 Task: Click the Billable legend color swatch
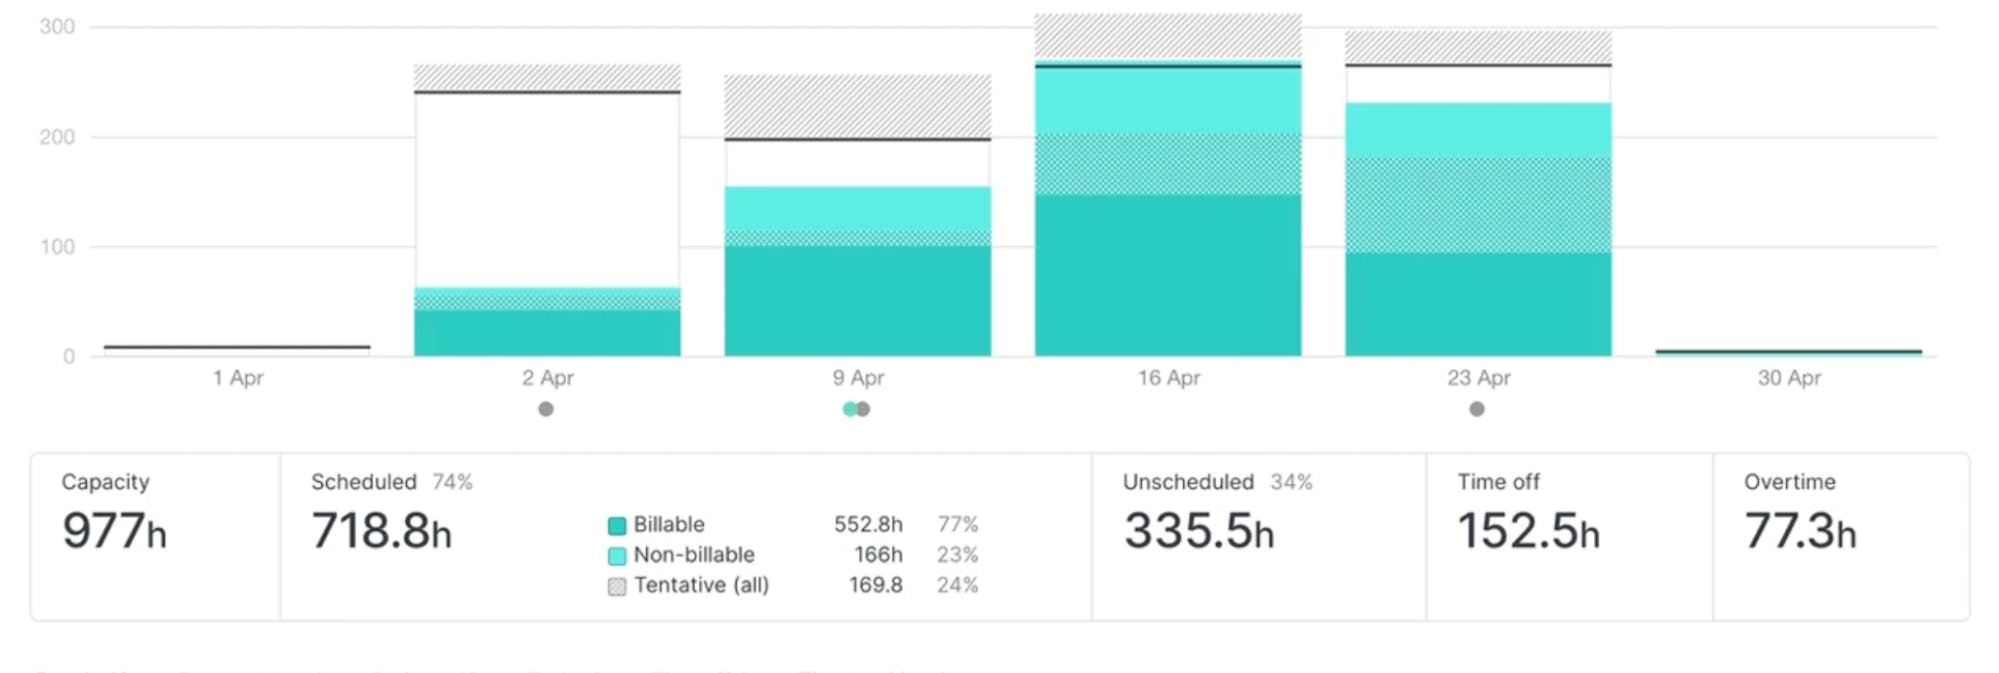pyautogui.click(x=617, y=526)
